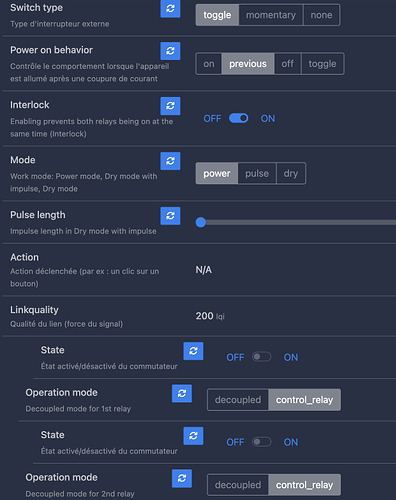The width and height of the screenshot is (396, 500).
Task: Refresh the first relay State
Action: point(193,351)
